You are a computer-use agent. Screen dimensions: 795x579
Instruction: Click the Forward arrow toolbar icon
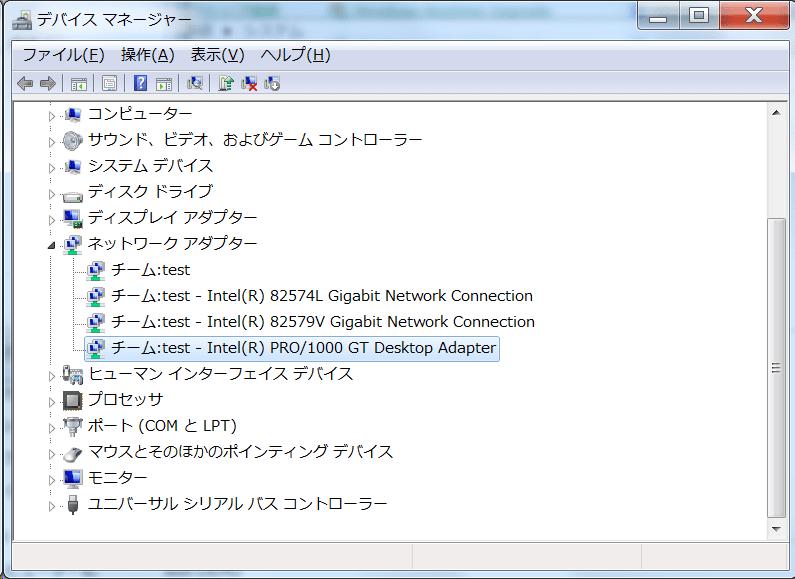[x=48, y=83]
